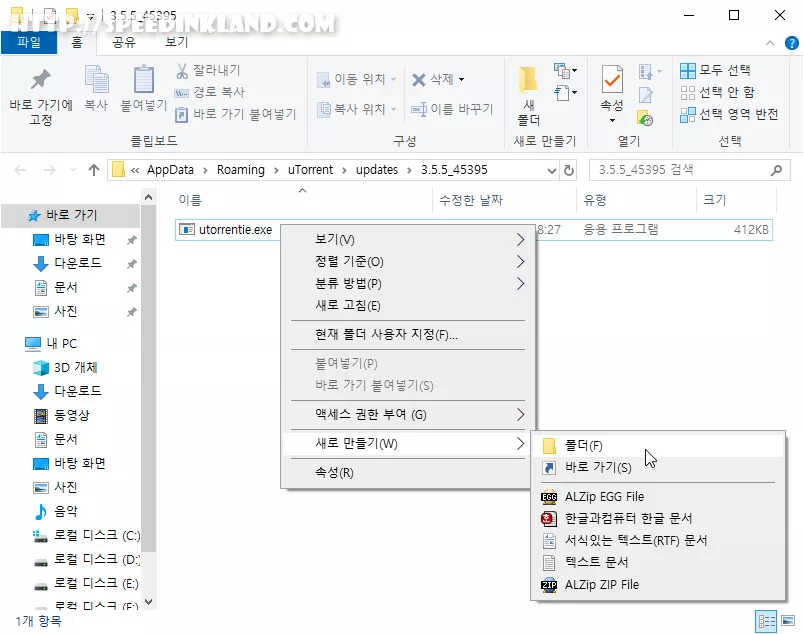Choose ALZip ZIP File in New submenu
The width and height of the screenshot is (804, 634).
[658, 585]
